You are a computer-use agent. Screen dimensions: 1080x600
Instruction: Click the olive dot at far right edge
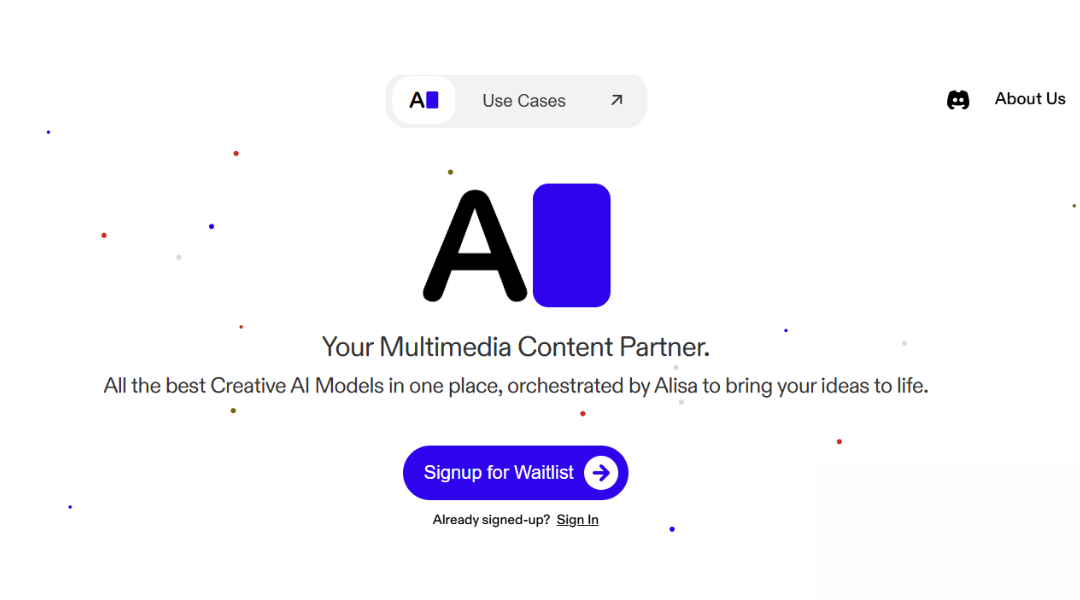pyautogui.click(x=1074, y=206)
